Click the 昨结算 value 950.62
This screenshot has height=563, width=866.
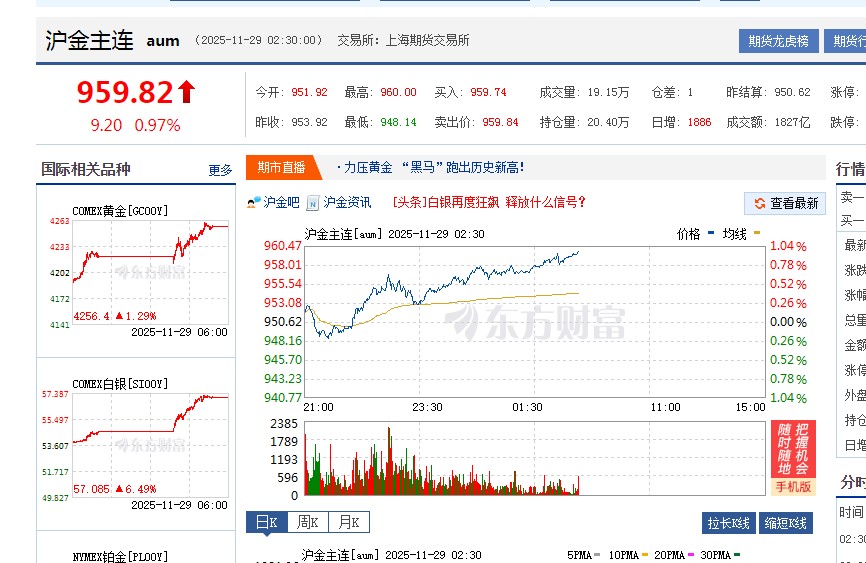(793, 92)
